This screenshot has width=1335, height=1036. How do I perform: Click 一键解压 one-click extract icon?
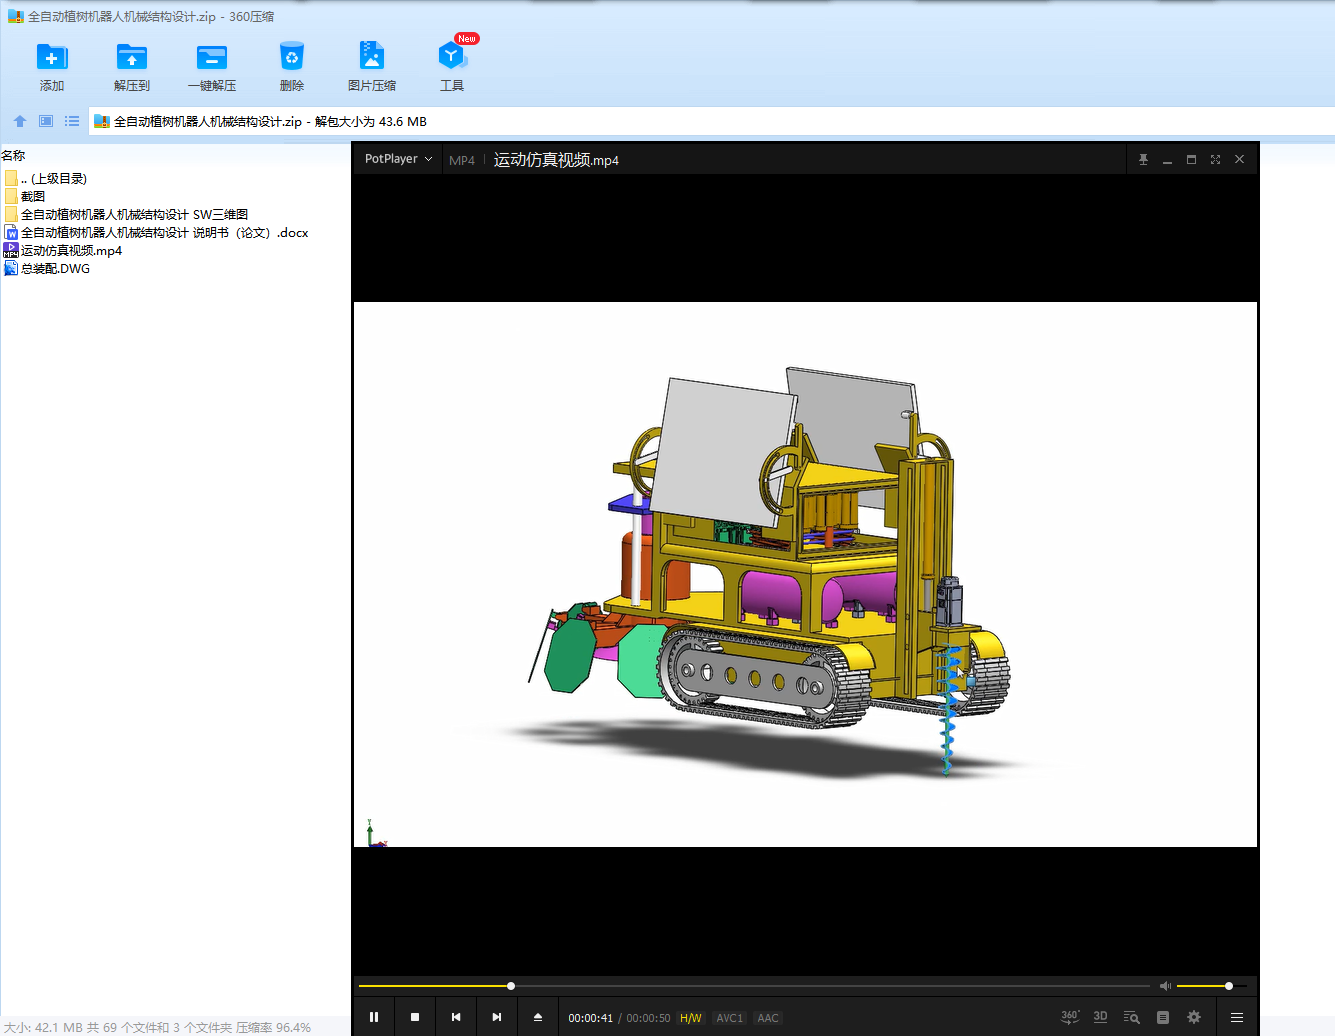click(212, 58)
